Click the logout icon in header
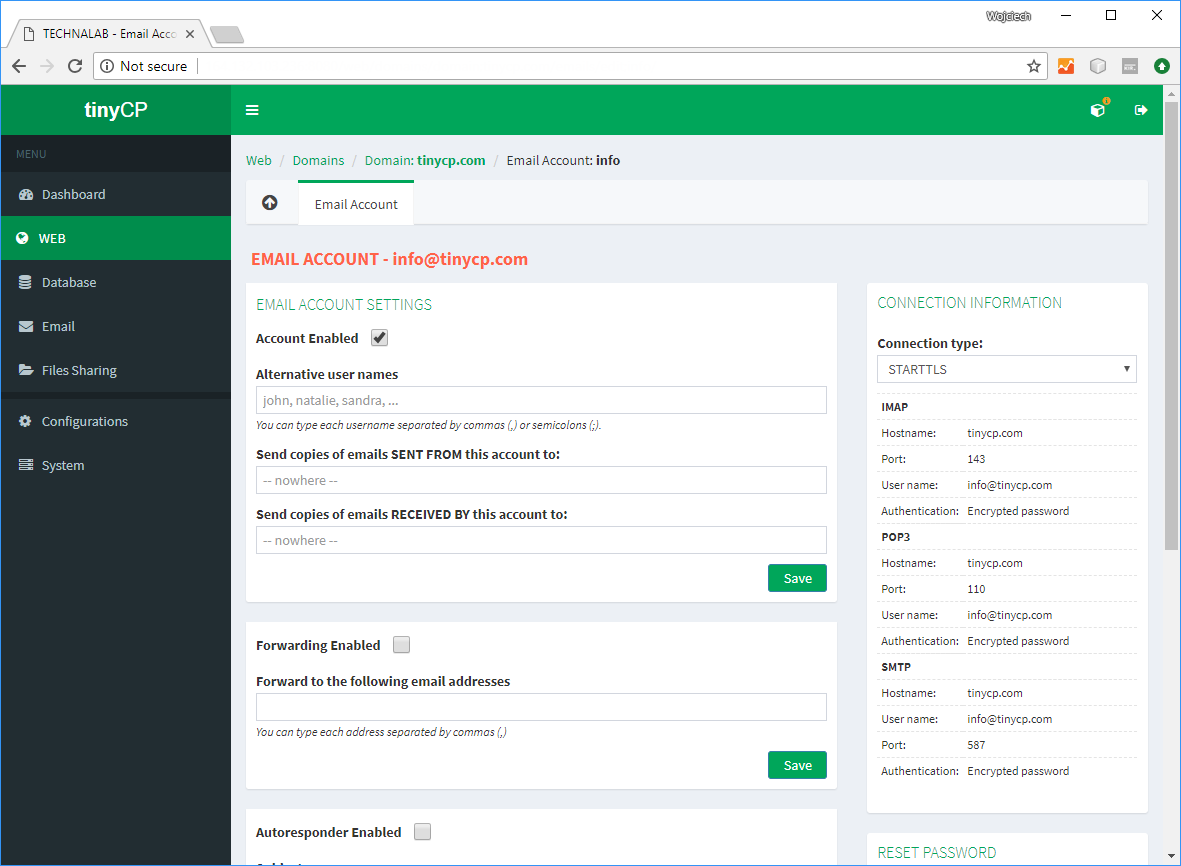Viewport: 1181px width, 866px height. (1141, 110)
